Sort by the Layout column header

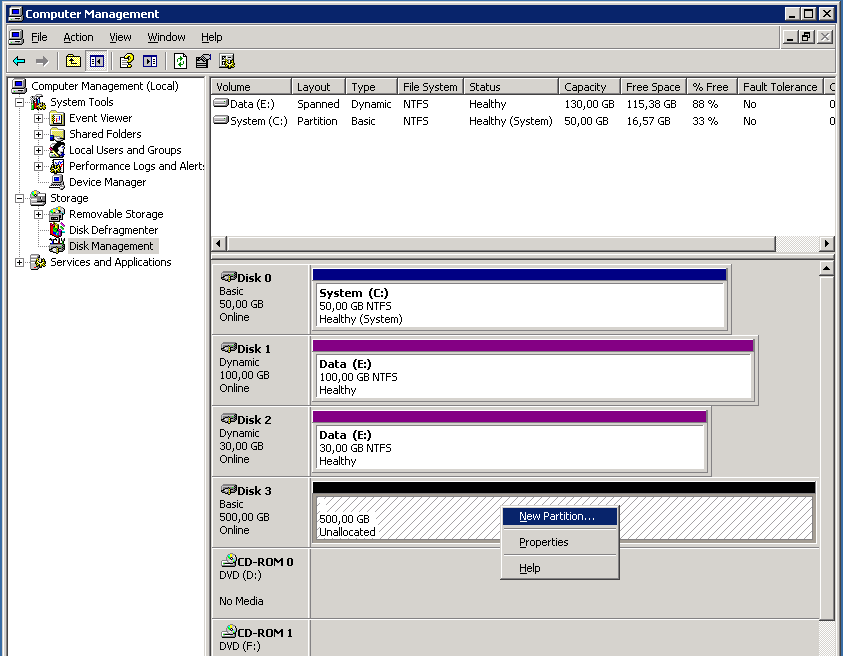click(318, 87)
